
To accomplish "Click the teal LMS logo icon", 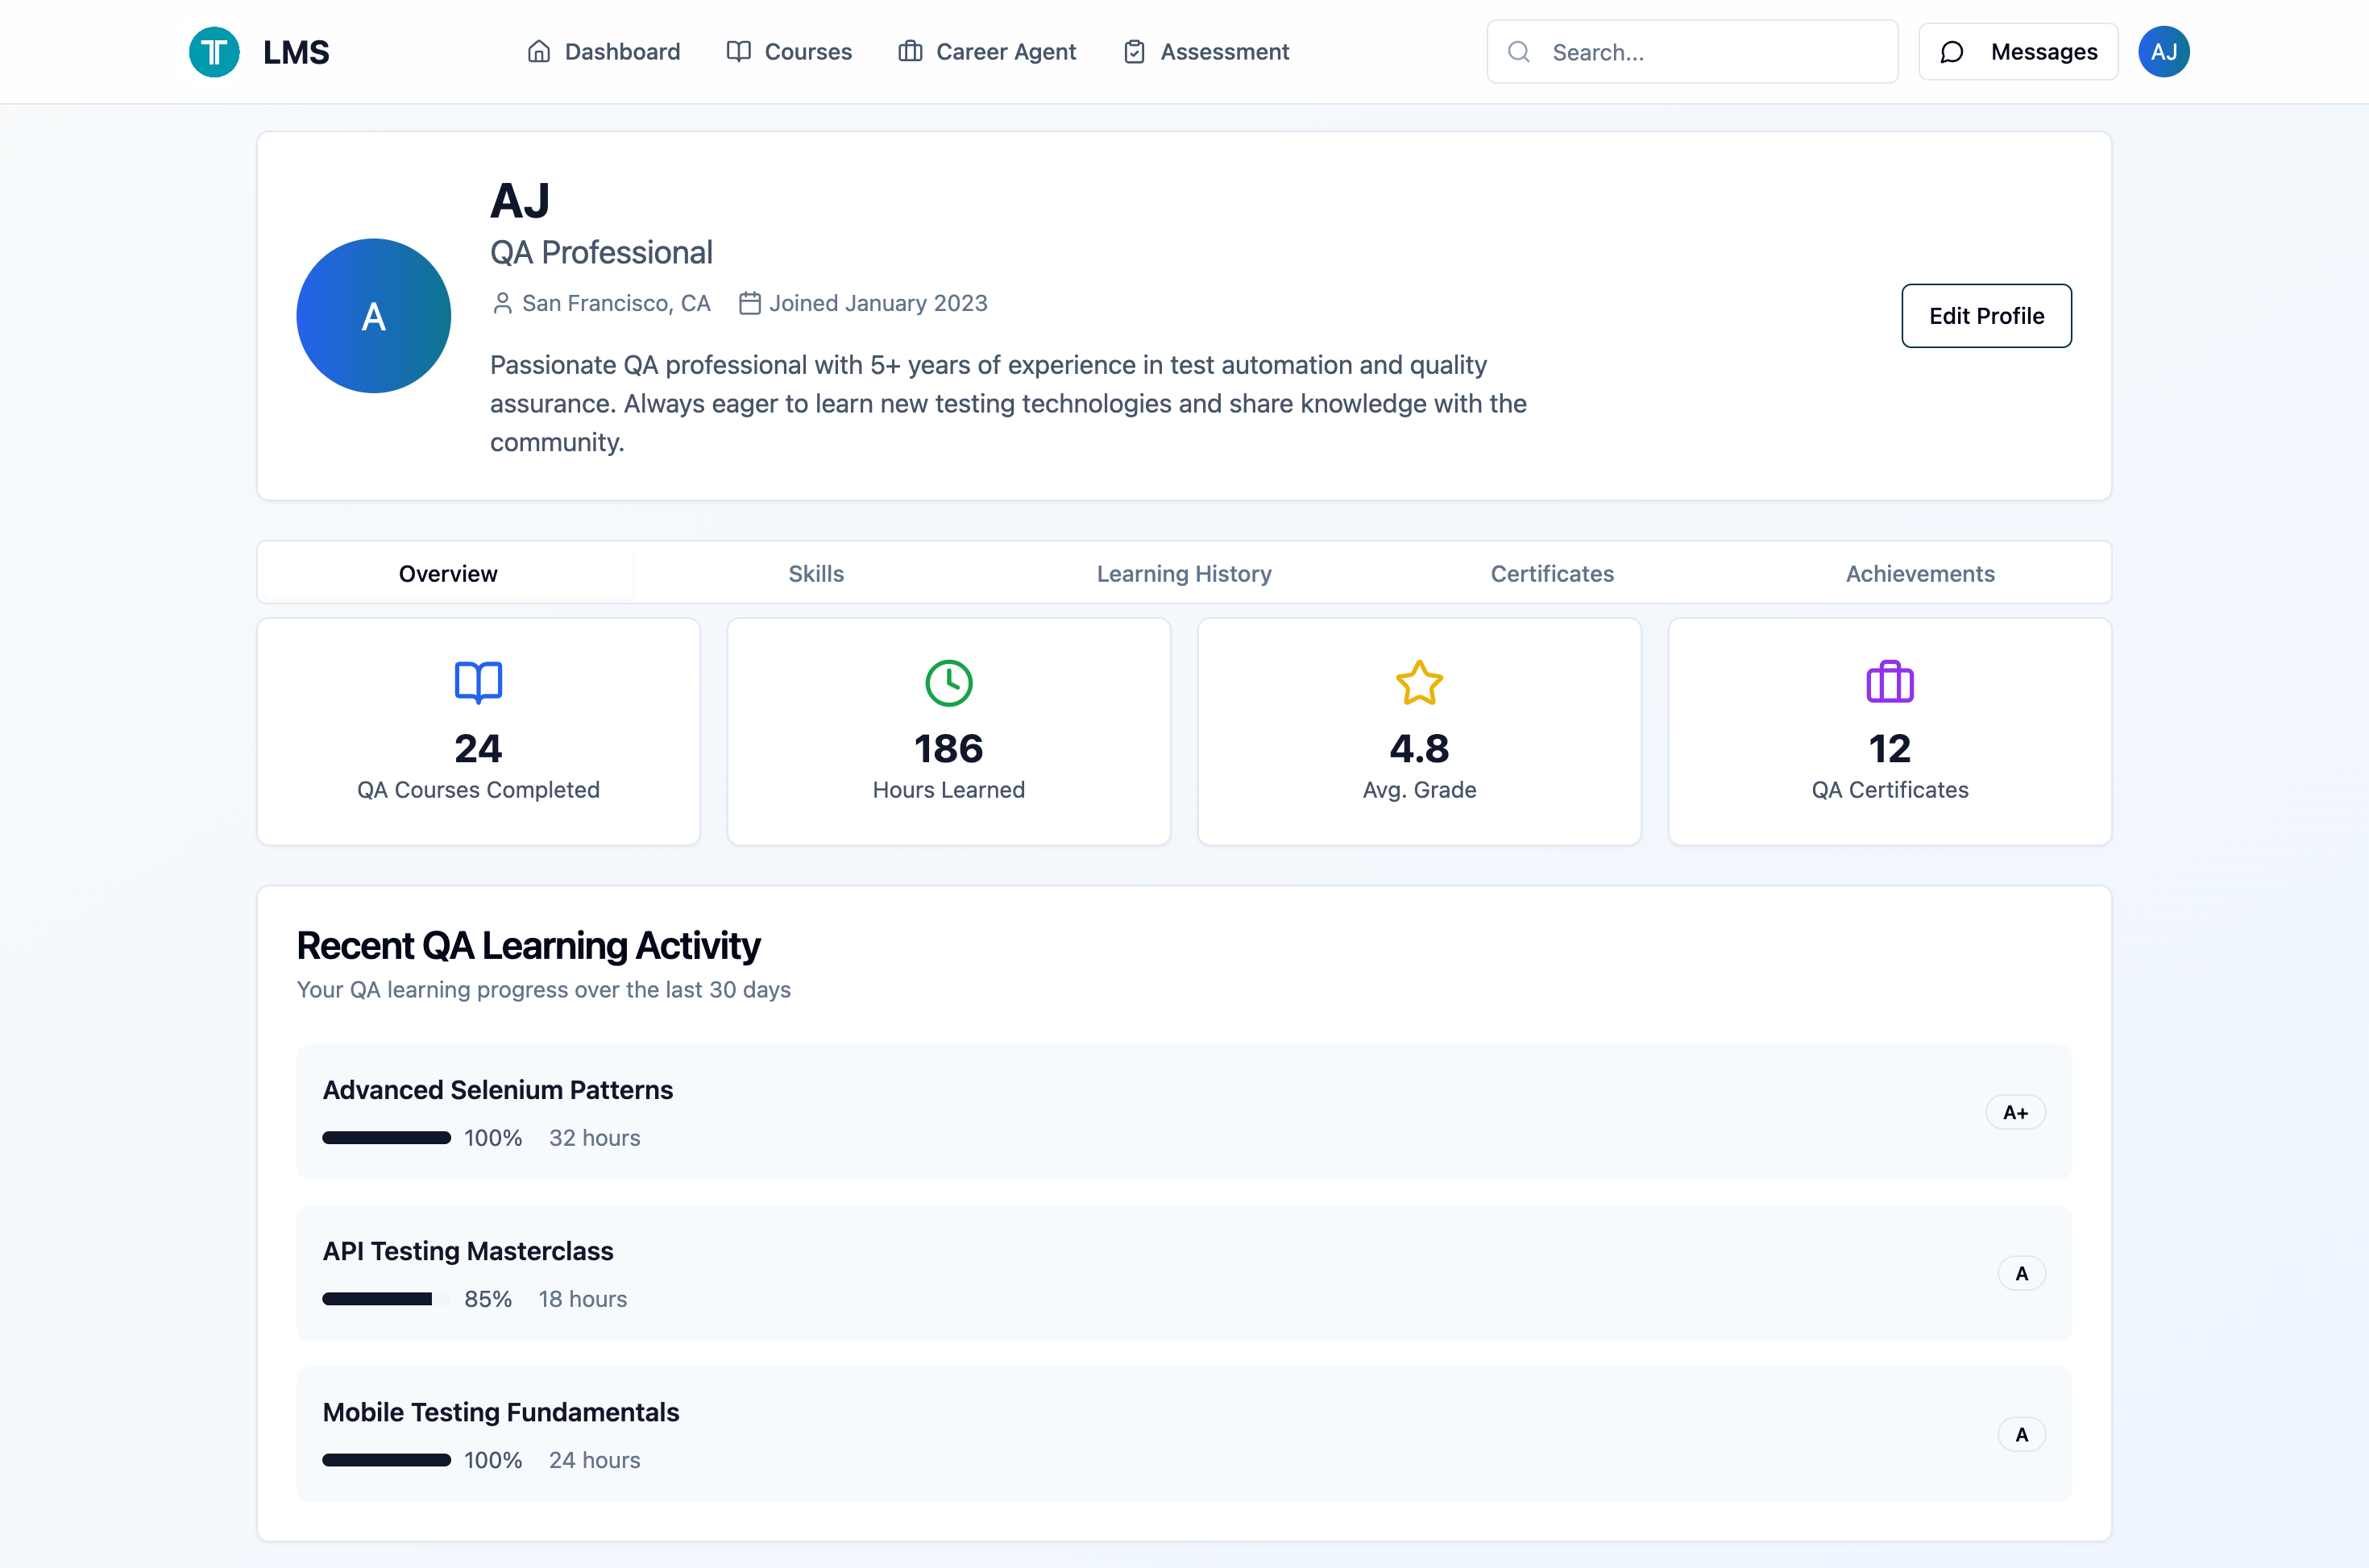I will 214,52.
